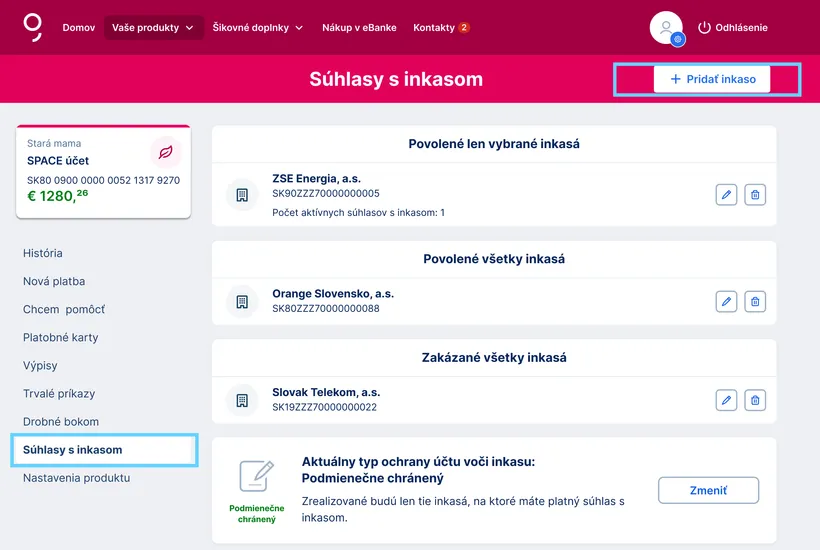Expand the Šikovné doplnky dropdown
Screen dimensions: 820x550
257,28
